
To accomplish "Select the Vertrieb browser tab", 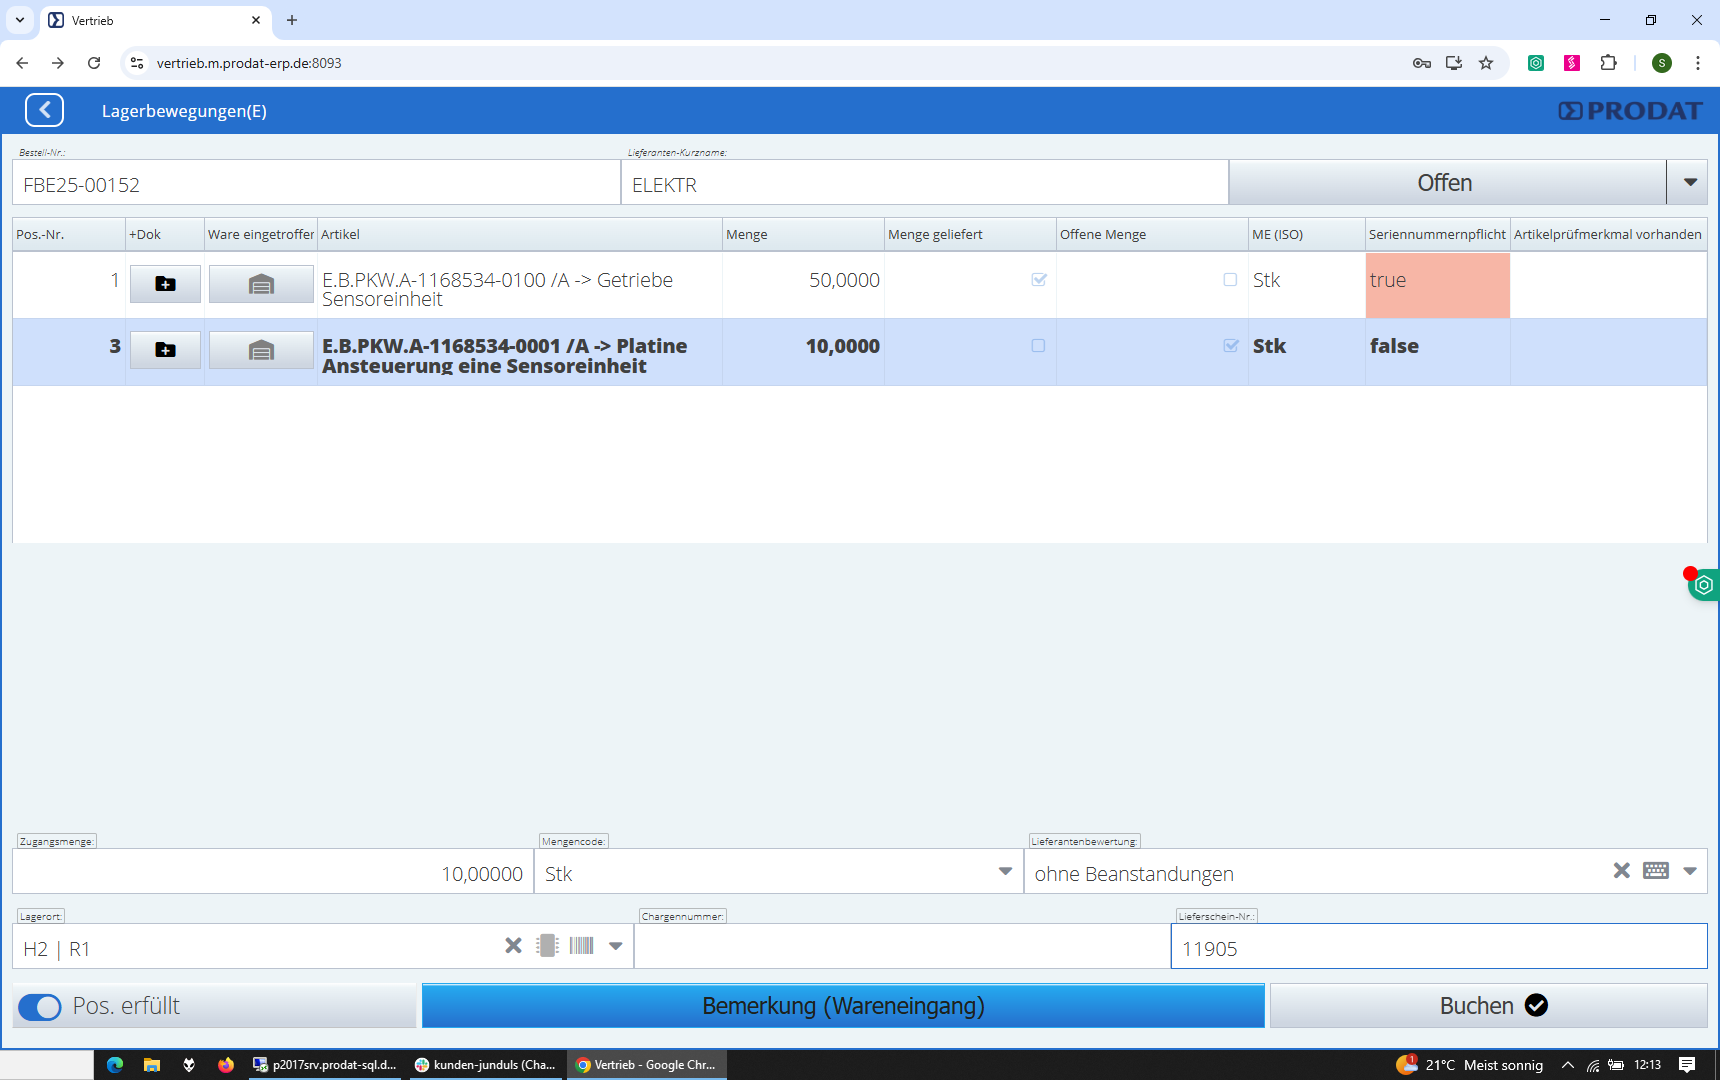I will tap(150, 20).
